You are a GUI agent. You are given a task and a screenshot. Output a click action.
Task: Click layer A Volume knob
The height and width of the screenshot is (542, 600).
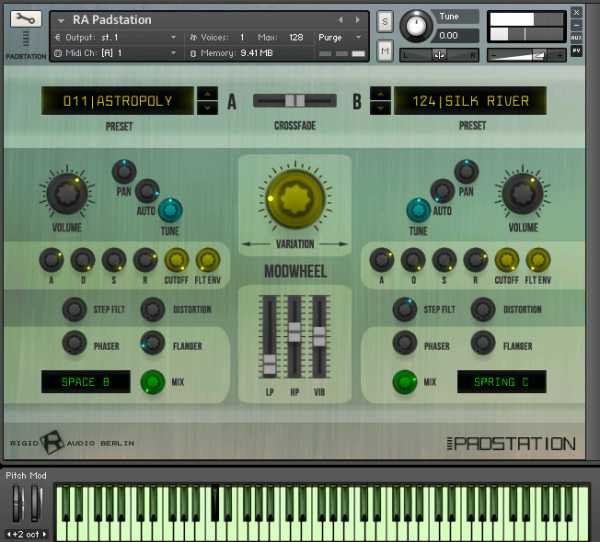(67, 194)
